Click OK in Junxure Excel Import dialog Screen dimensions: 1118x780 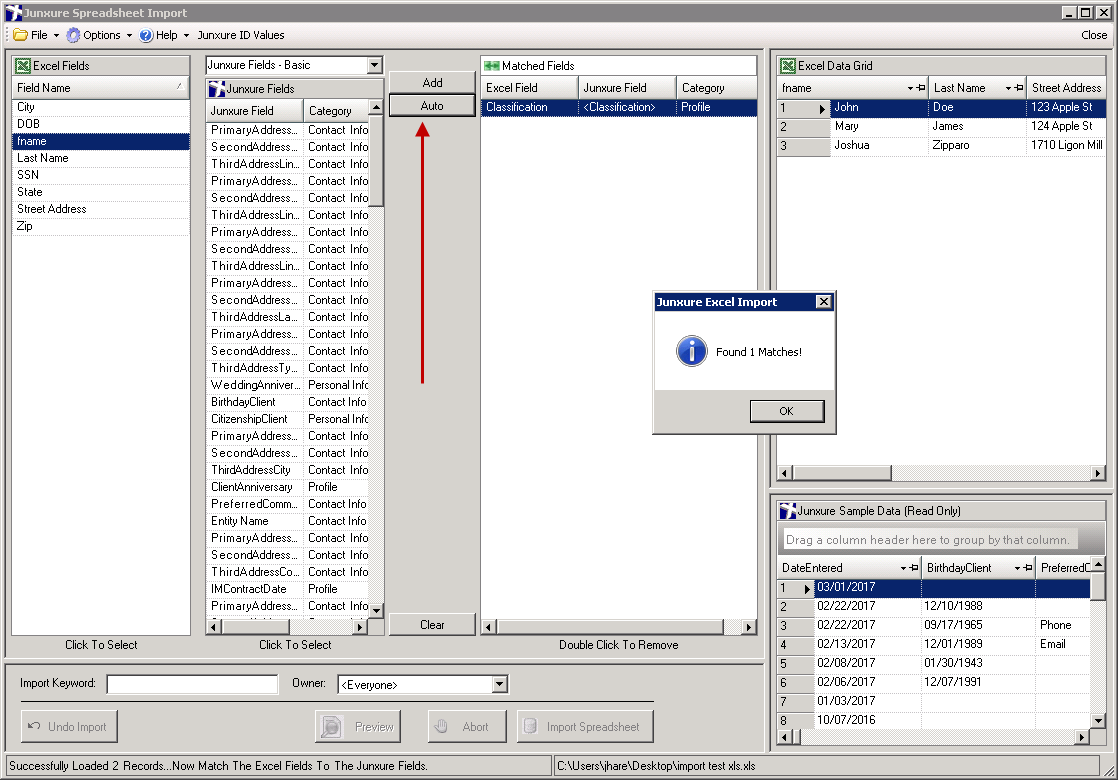pos(786,411)
